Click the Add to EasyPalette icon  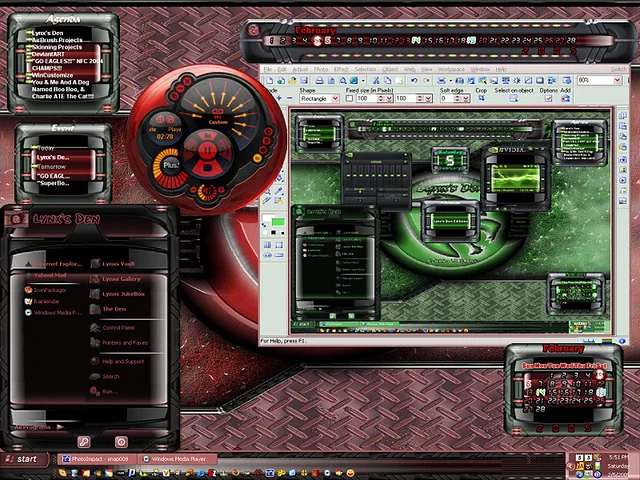pos(566,98)
